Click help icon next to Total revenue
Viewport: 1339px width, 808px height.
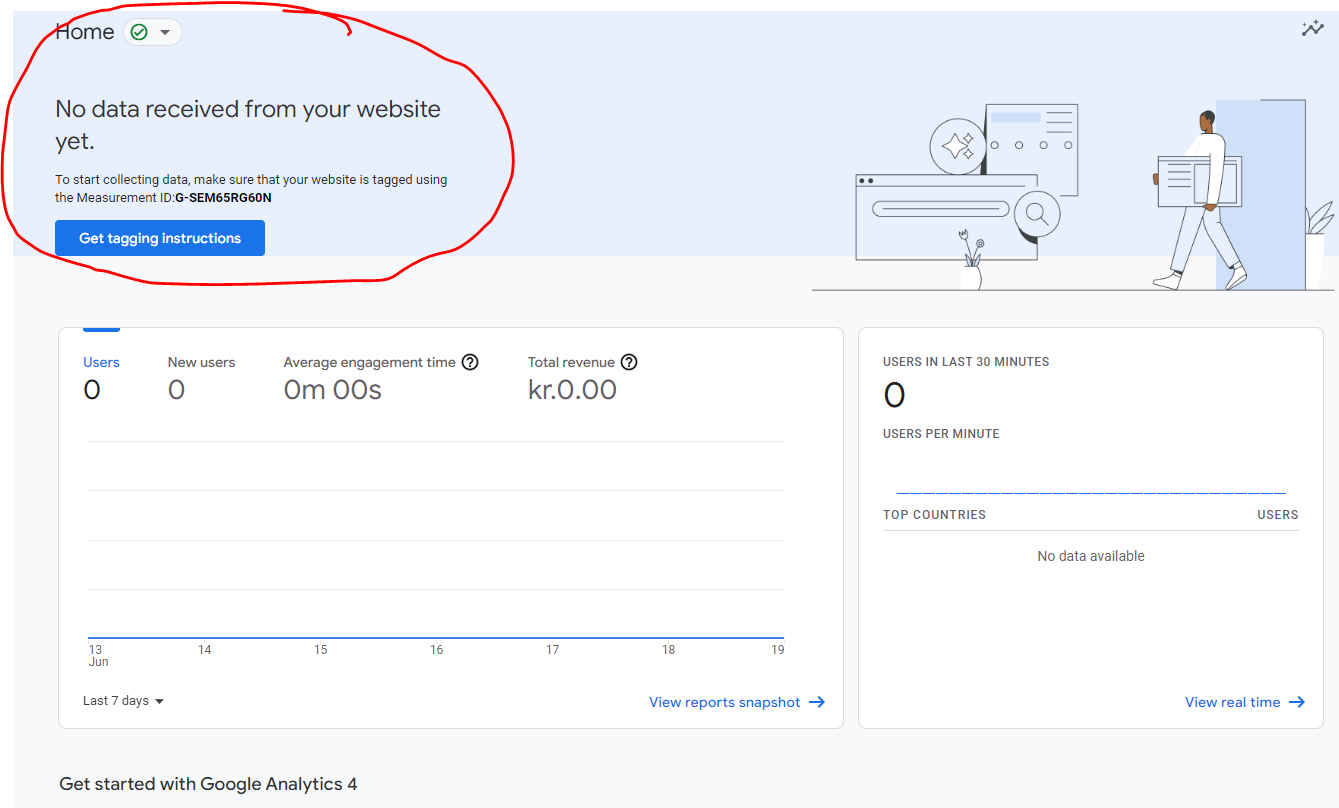coord(629,362)
